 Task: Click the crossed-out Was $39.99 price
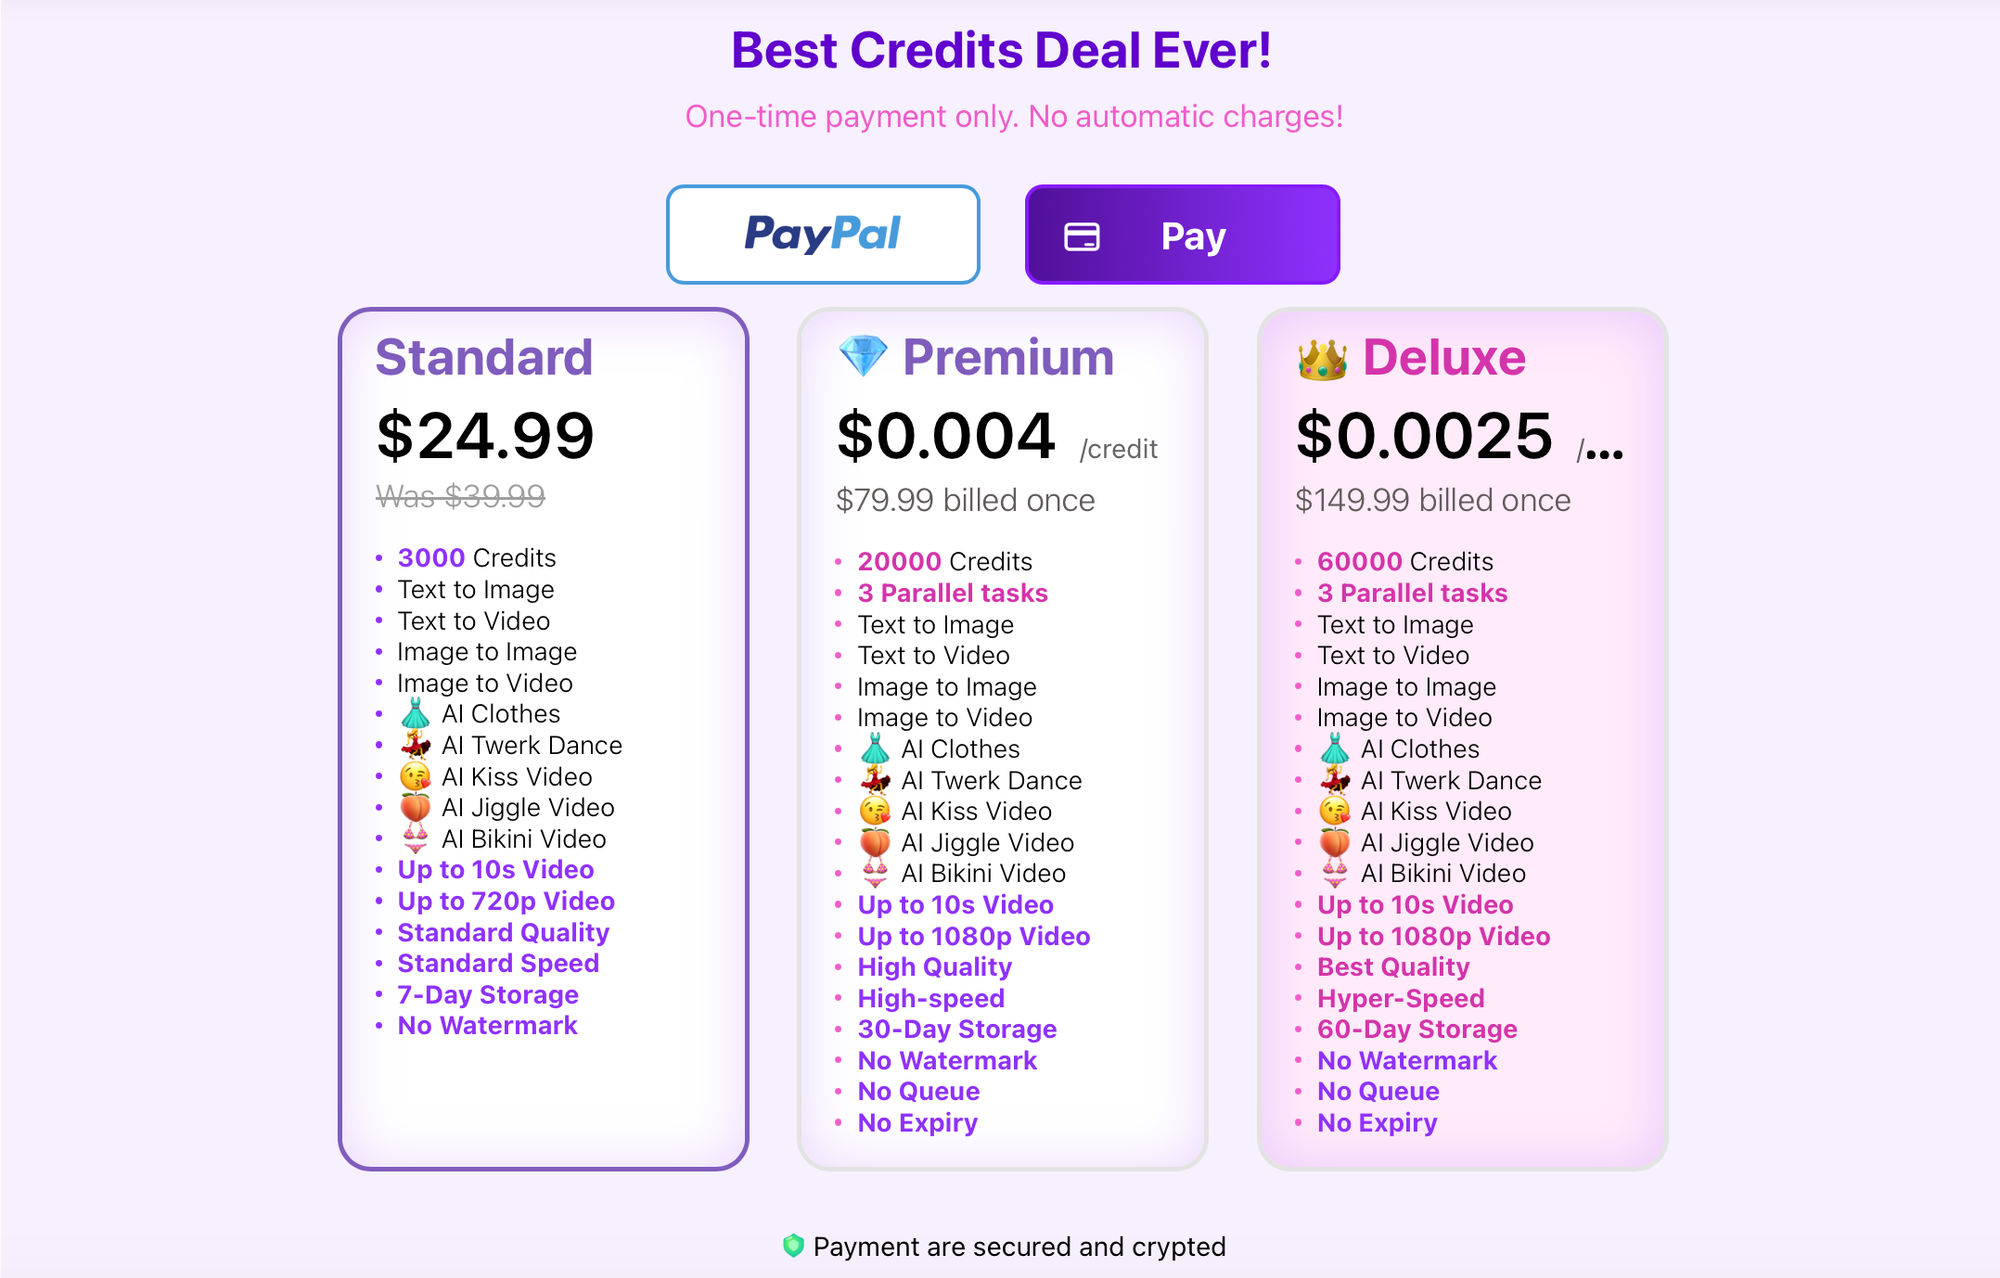coord(460,496)
